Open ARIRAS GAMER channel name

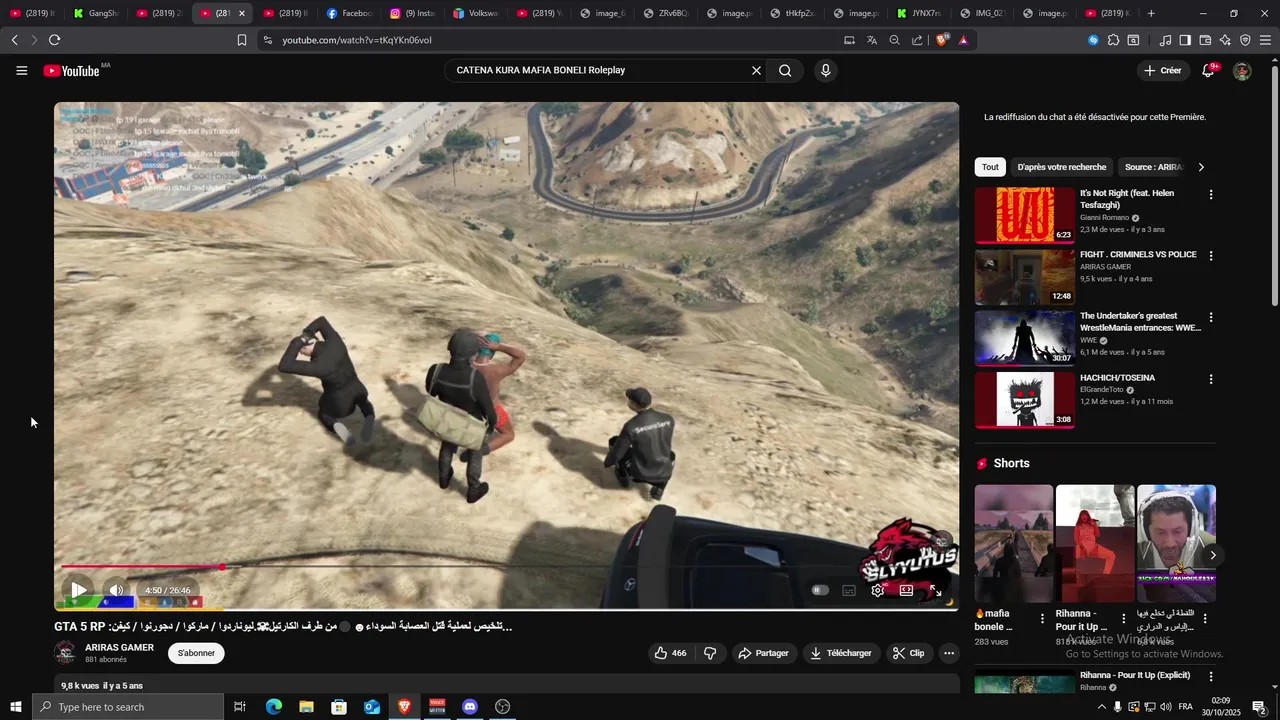coord(119,647)
